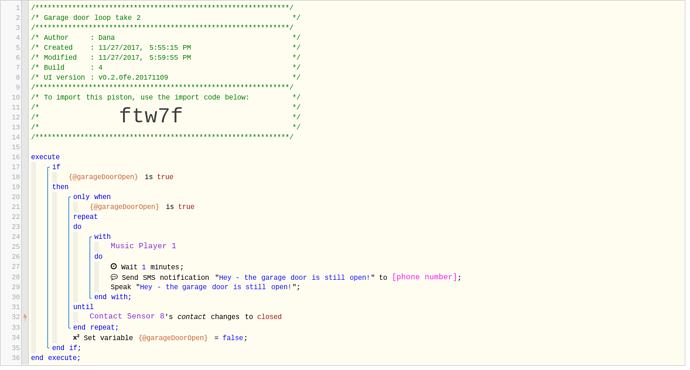Click the closed value on line 32
The image size is (690, 370).
coord(269,317)
